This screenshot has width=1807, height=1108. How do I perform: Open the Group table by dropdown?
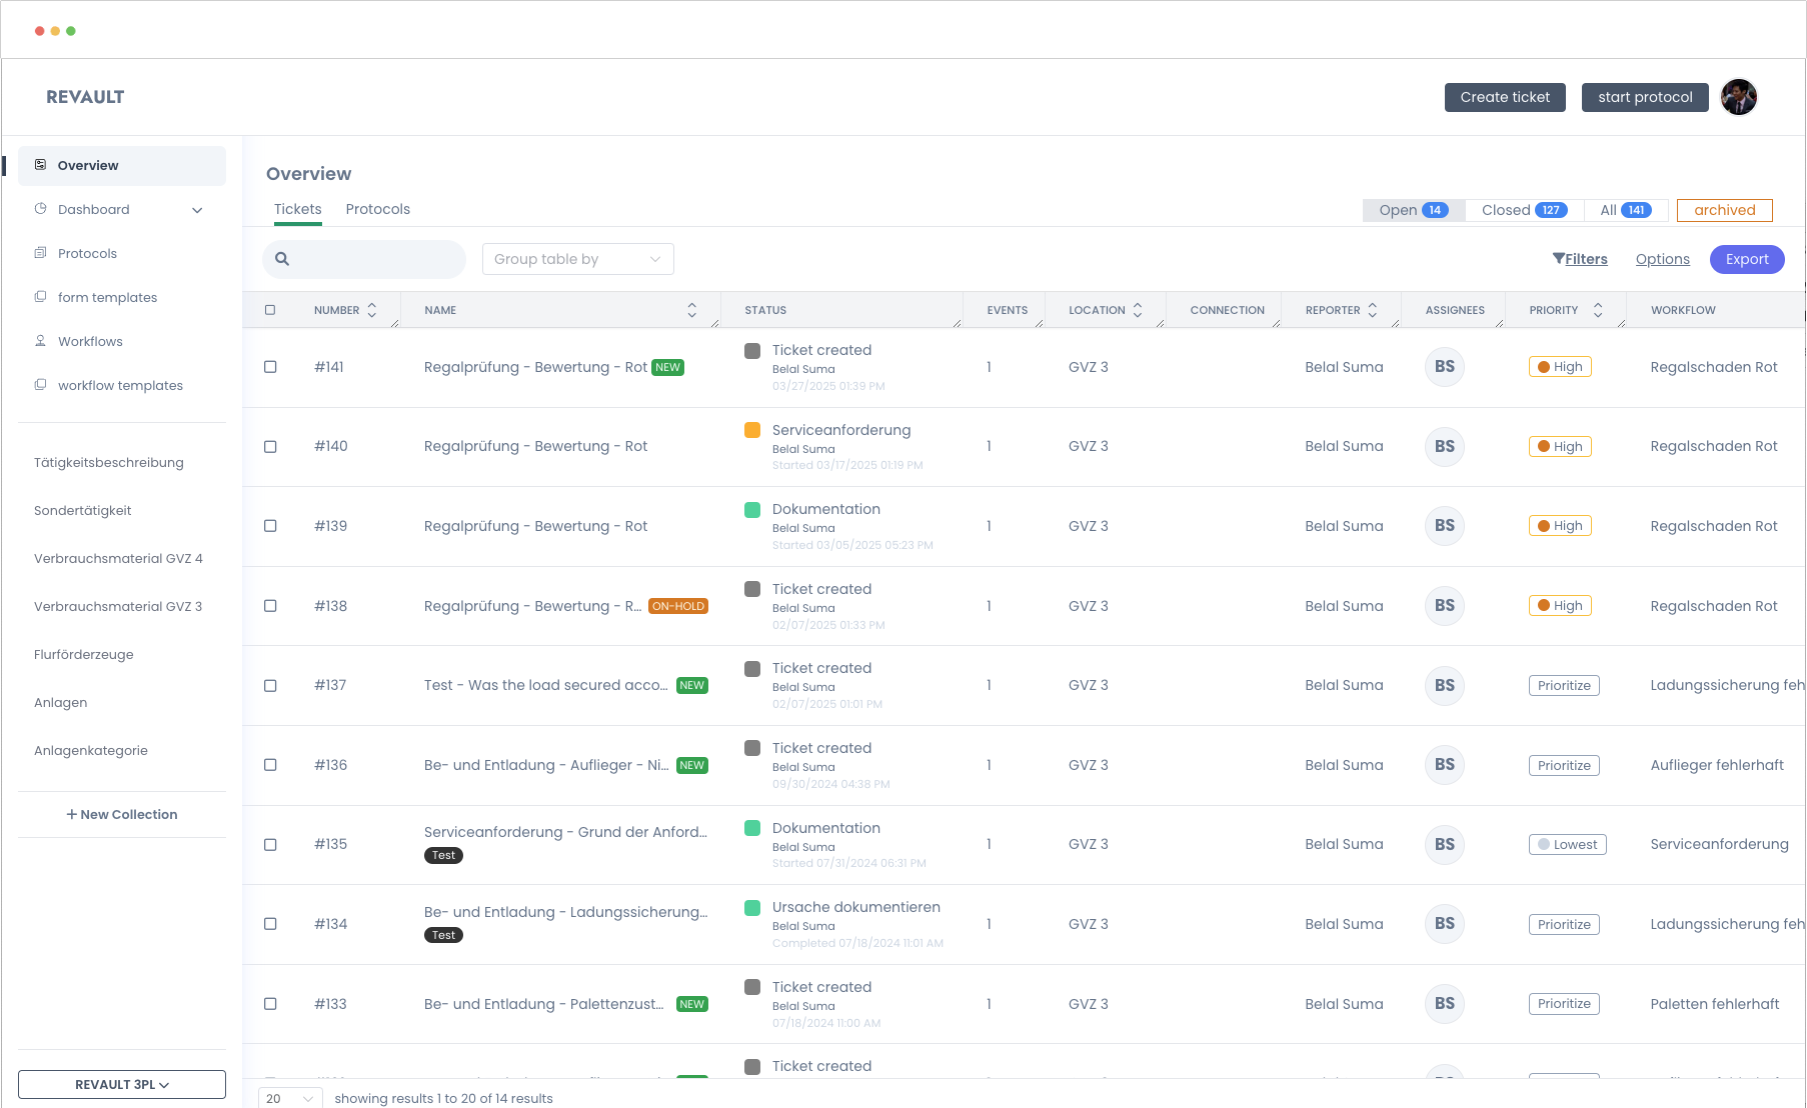pyautogui.click(x=577, y=259)
